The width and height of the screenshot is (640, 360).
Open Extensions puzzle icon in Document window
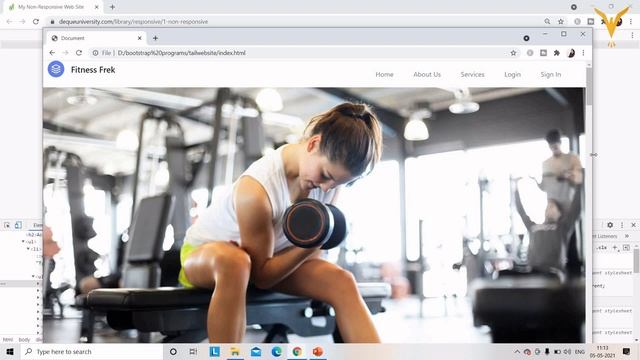tap(557, 53)
